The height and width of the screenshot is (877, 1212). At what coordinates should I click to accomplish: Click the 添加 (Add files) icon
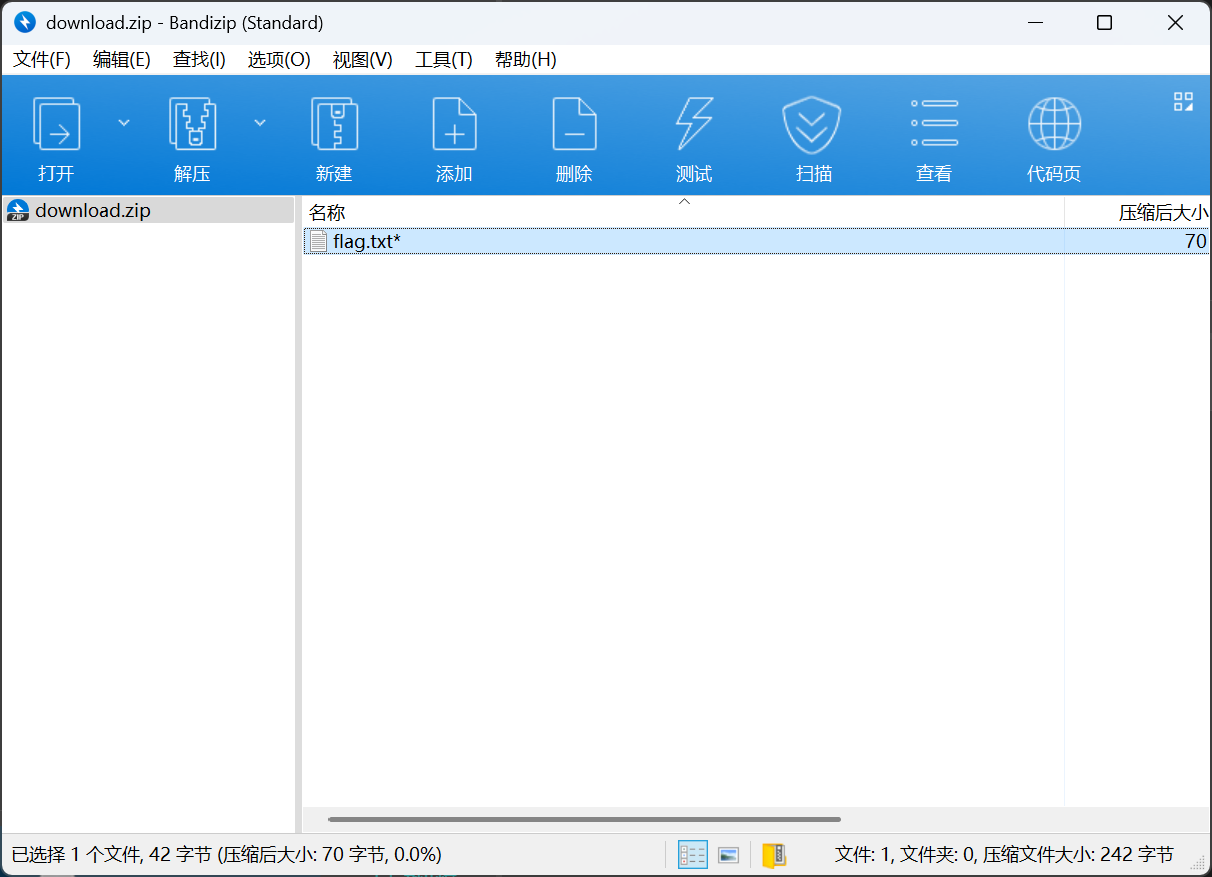[454, 124]
